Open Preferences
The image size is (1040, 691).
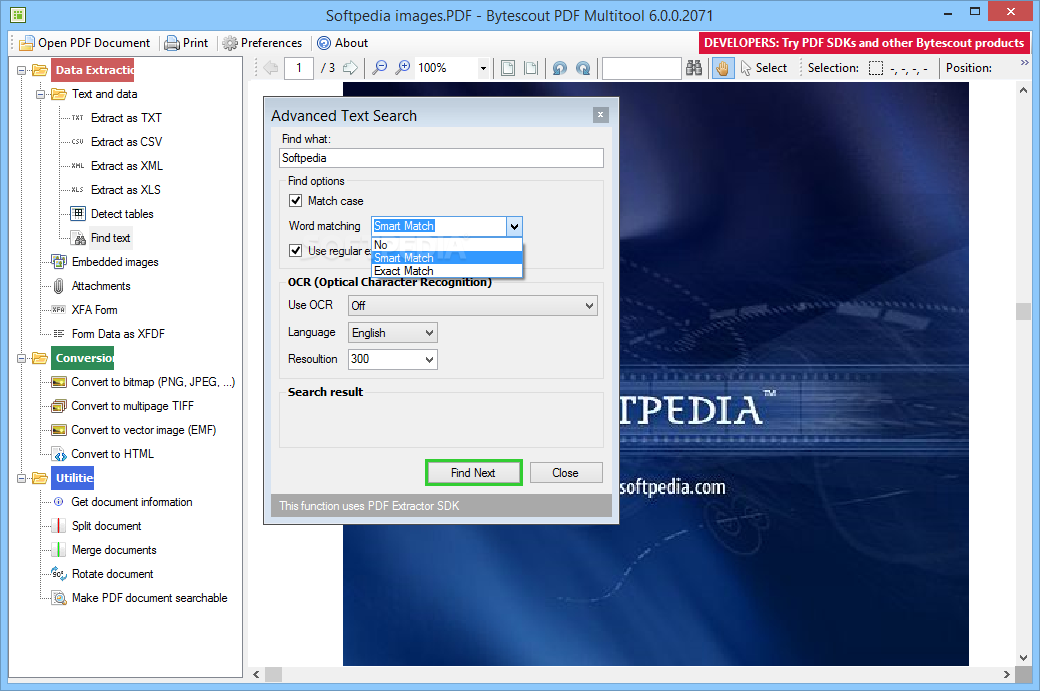262,43
